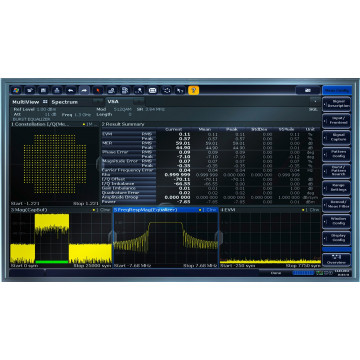Click the sequencer circular icon in toolbar
The height and width of the screenshot is (360, 360).
pos(166,90)
